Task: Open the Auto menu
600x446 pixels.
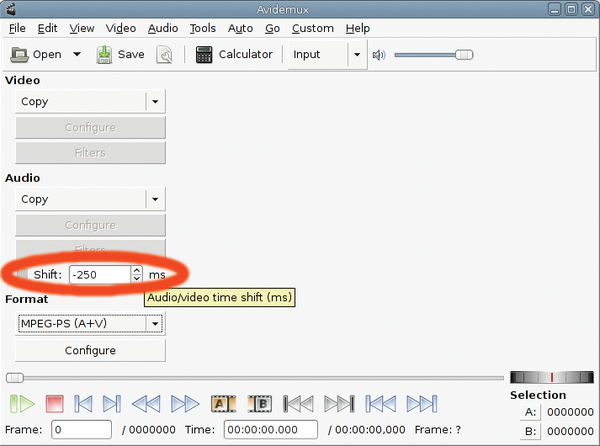Action: (240, 28)
